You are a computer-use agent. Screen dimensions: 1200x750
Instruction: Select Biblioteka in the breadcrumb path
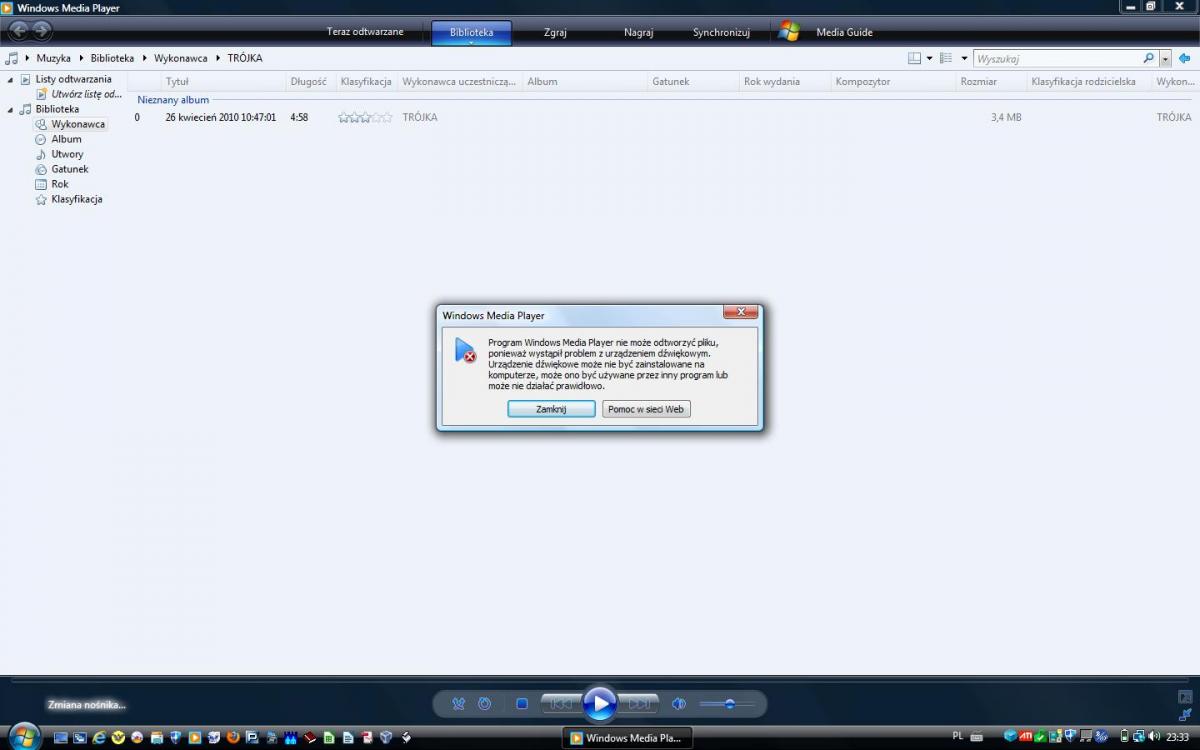click(x=112, y=58)
